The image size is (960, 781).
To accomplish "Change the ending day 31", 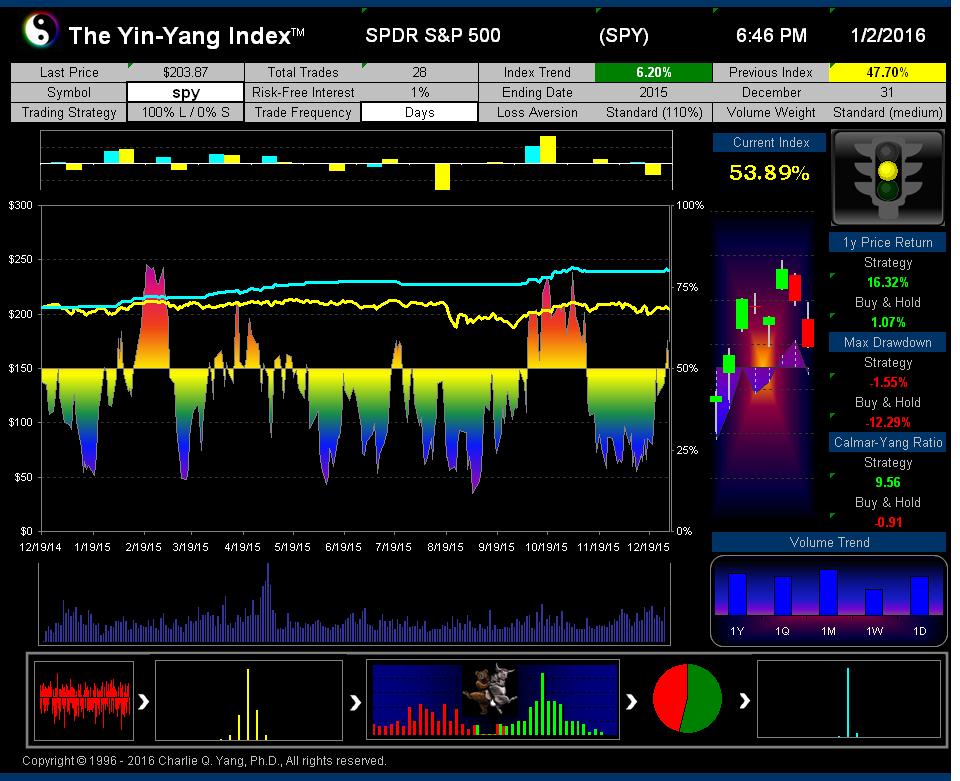I will pos(887,92).
